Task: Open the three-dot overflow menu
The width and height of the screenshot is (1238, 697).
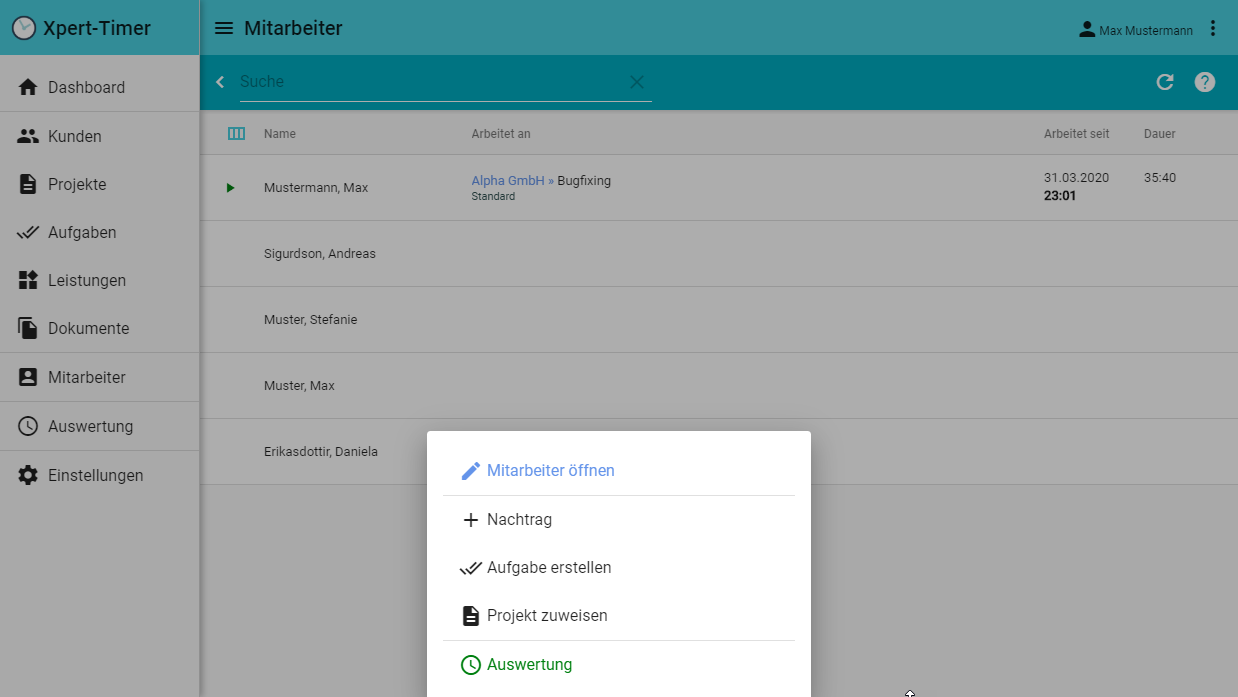Action: coord(1213,29)
